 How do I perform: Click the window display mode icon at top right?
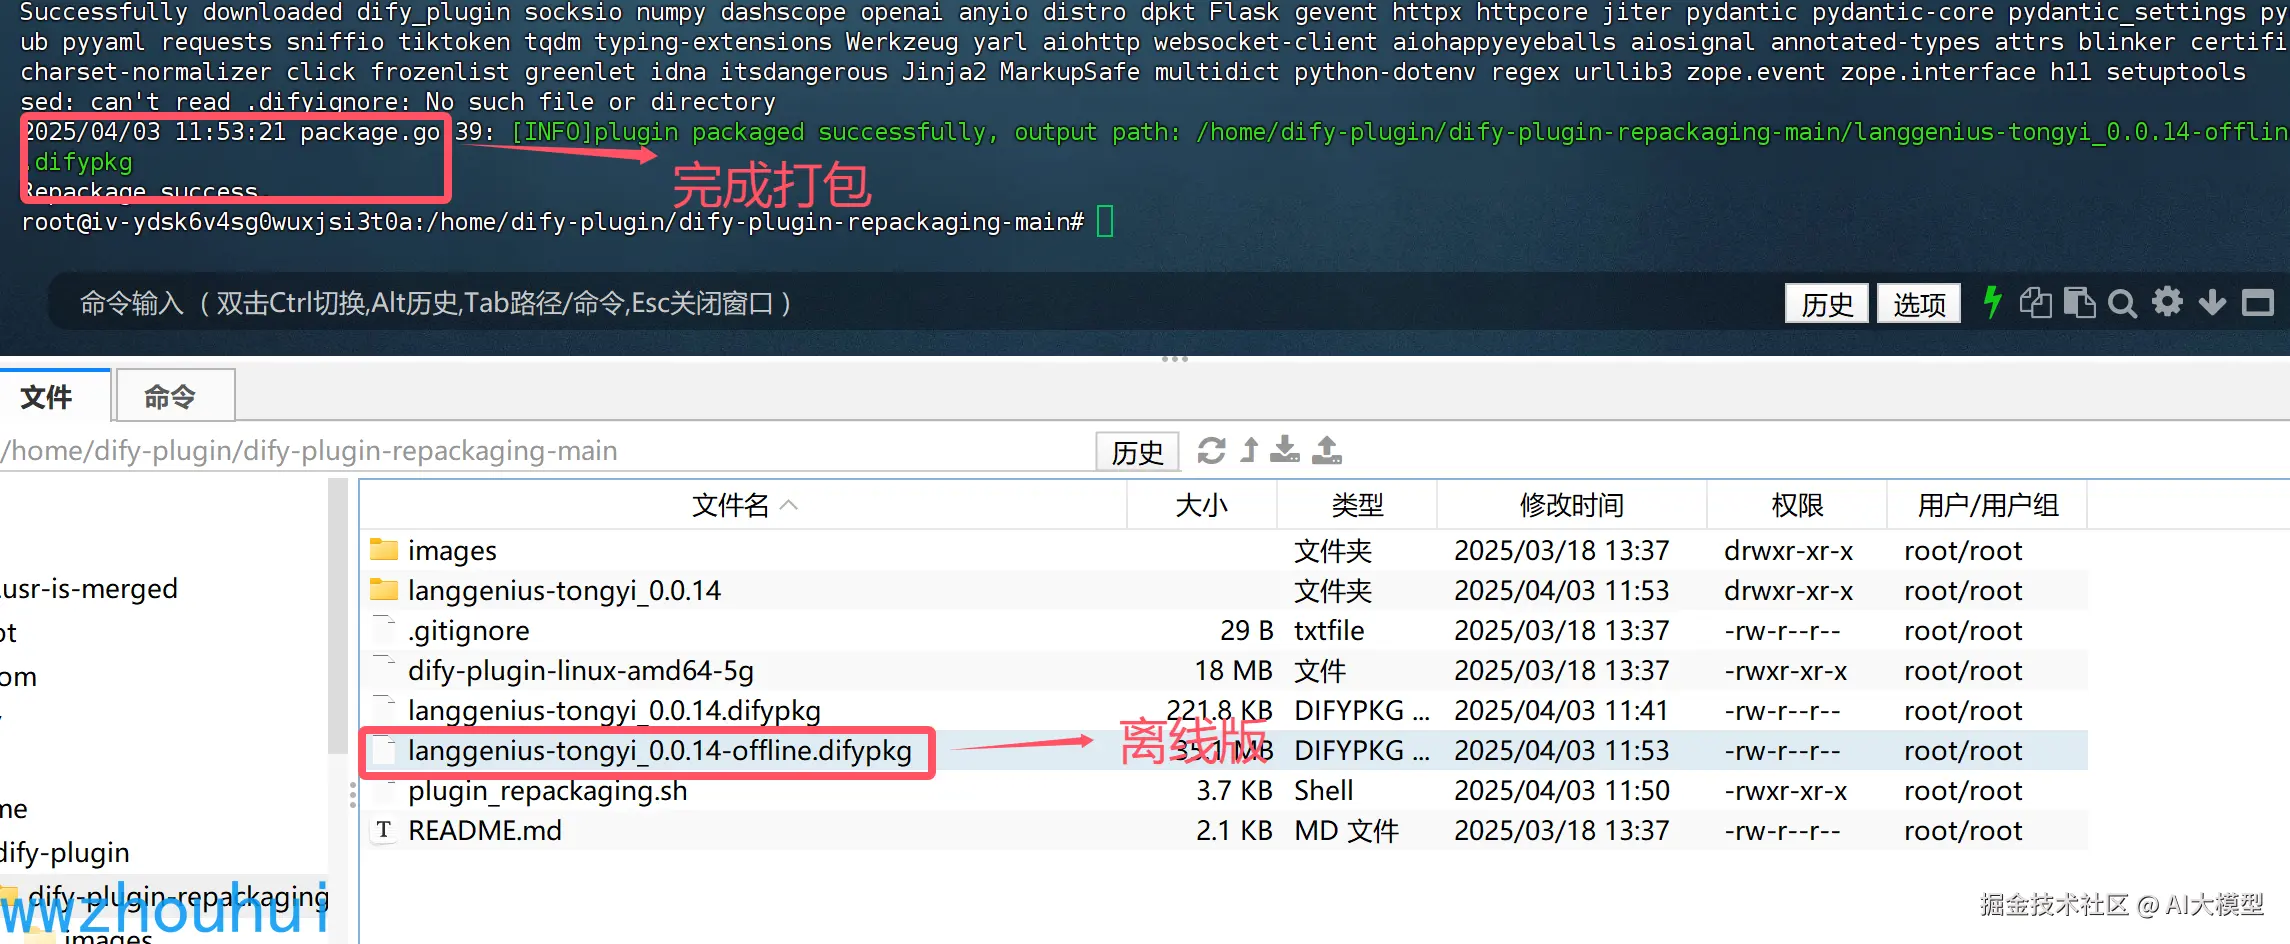click(2256, 302)
